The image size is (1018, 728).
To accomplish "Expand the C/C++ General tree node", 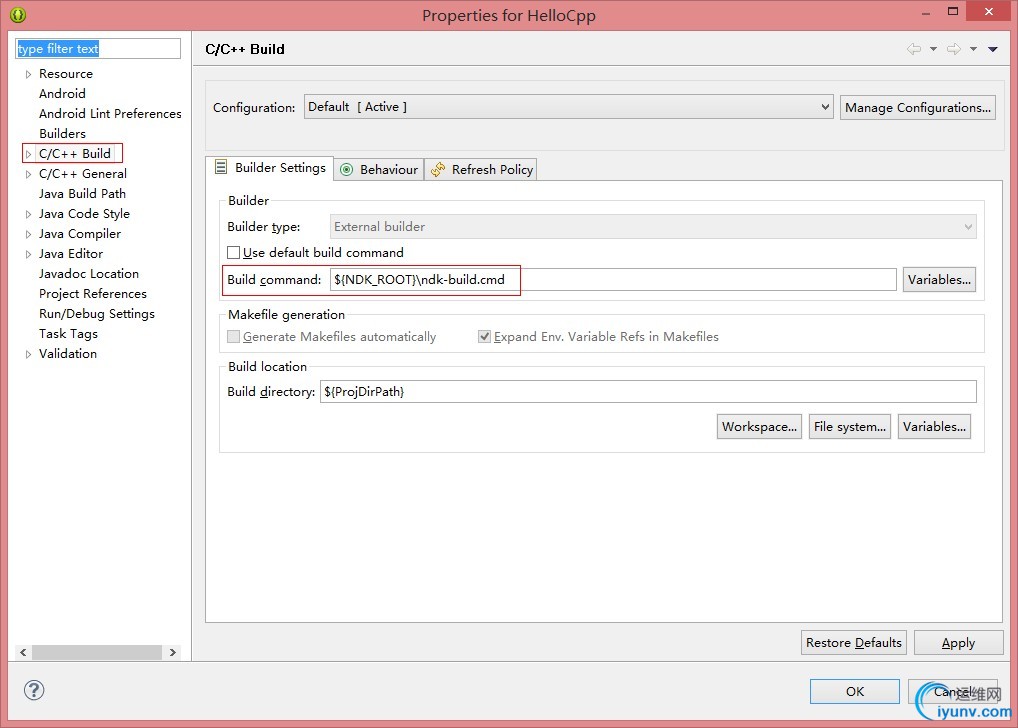I will 28,174.
